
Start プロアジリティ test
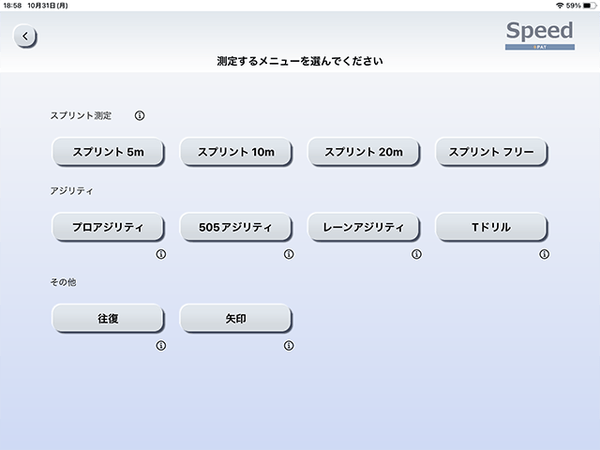tap(107, 228)
